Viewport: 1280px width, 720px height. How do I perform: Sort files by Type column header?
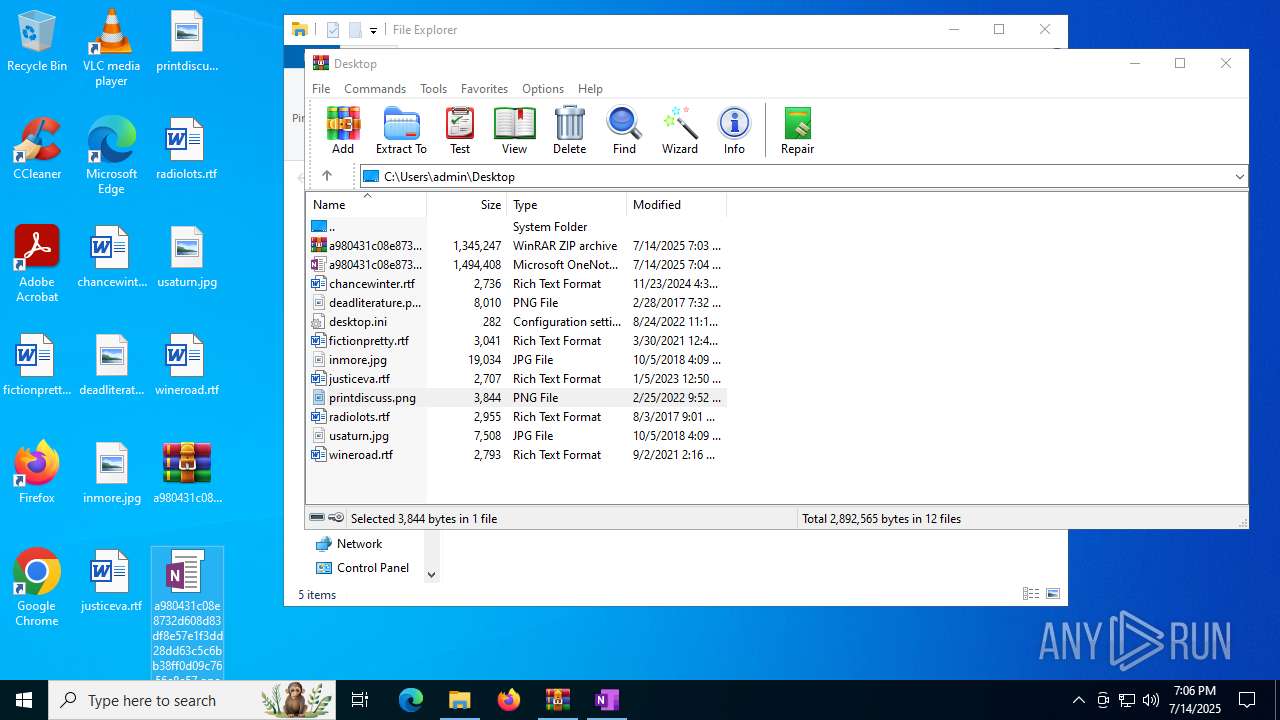tap(566, 205)
